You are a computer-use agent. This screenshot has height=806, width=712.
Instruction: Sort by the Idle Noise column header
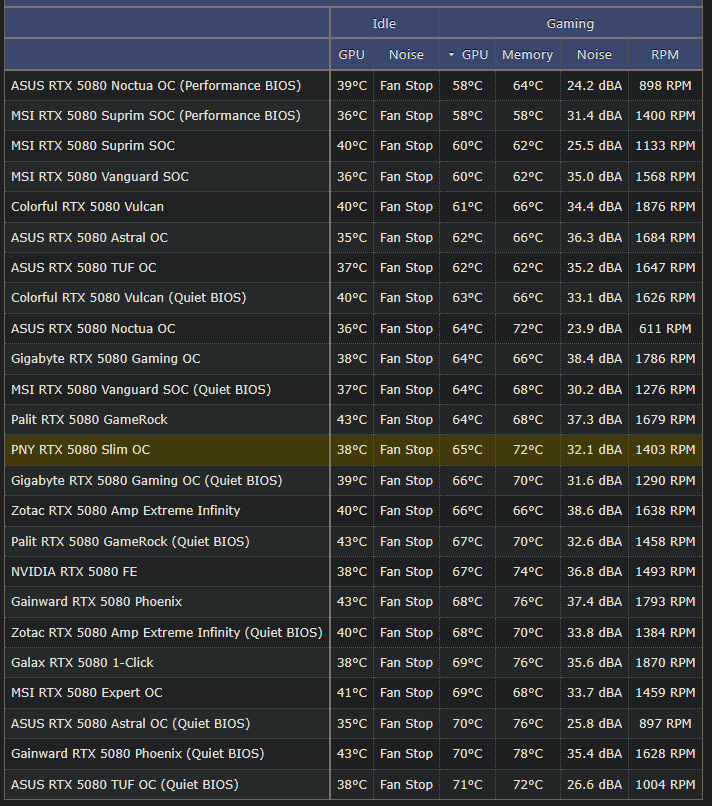click(x=406, y=54)
